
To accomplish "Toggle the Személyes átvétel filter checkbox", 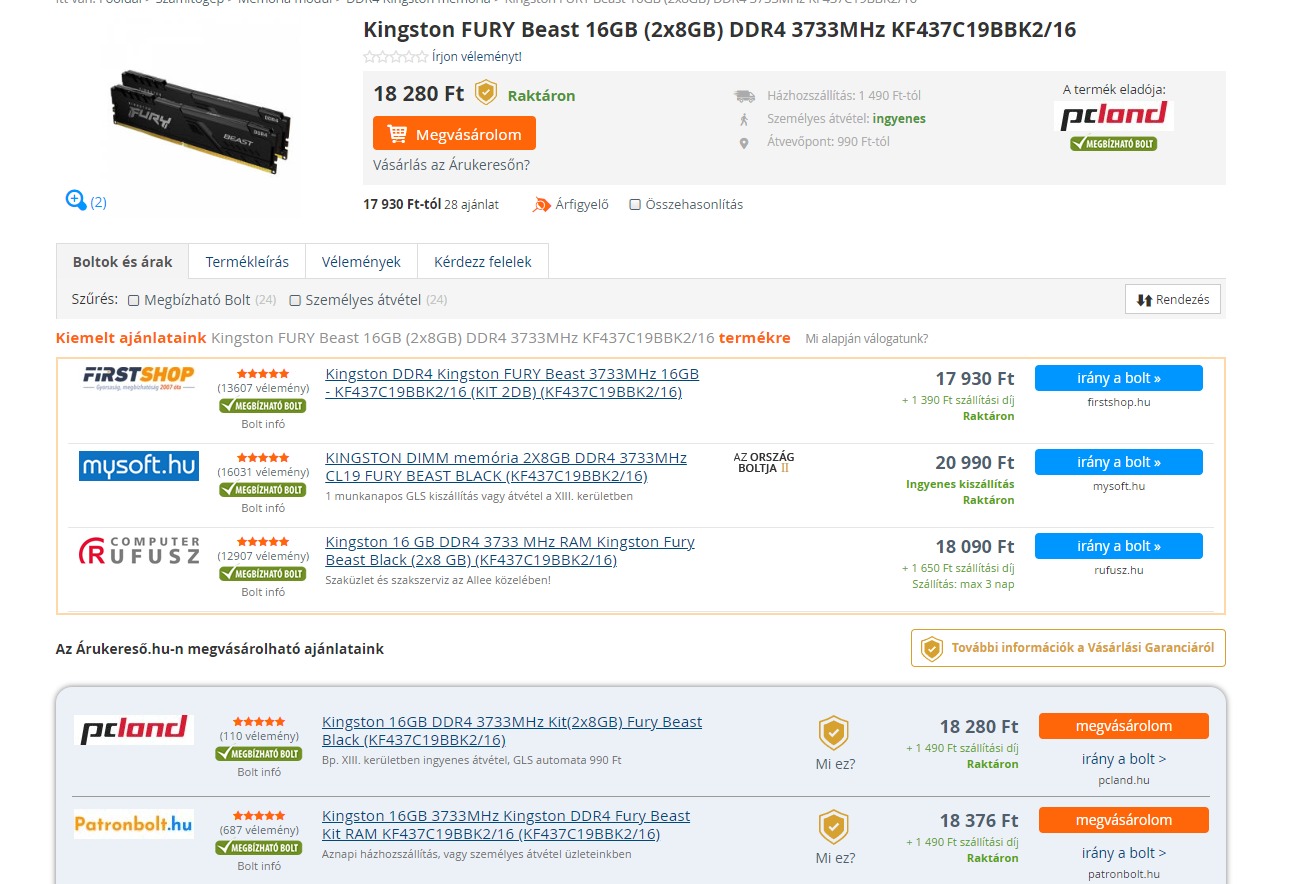I will [x=295, y=300].
